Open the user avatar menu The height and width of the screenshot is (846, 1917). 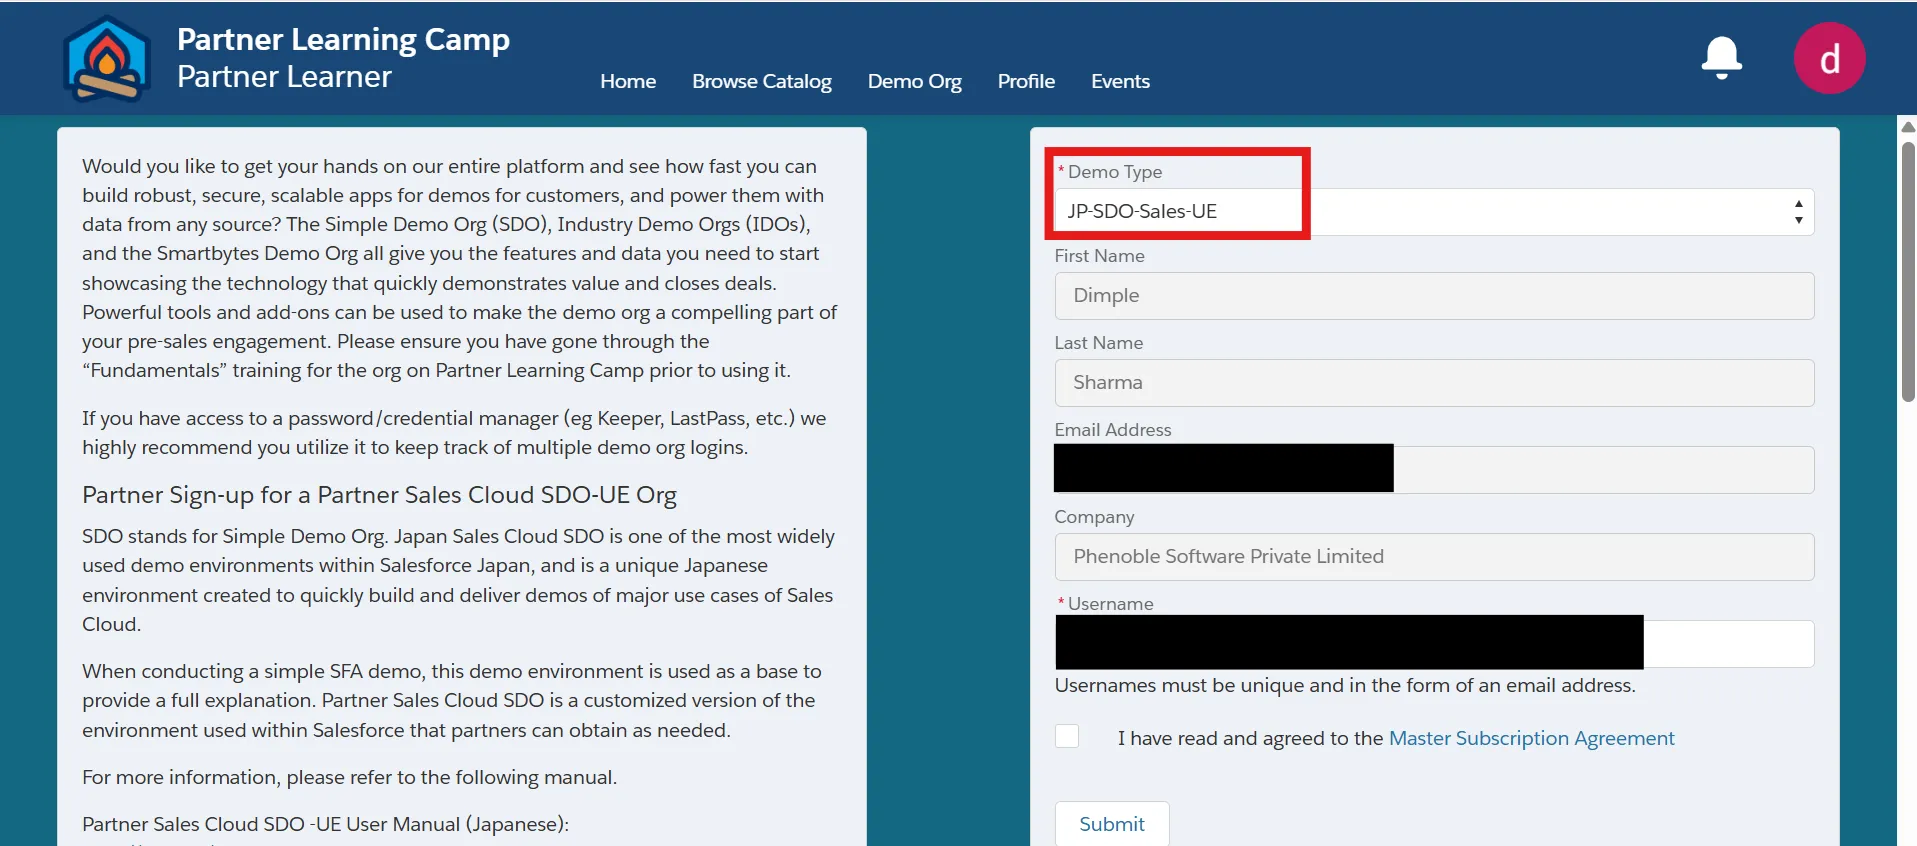1828,59
